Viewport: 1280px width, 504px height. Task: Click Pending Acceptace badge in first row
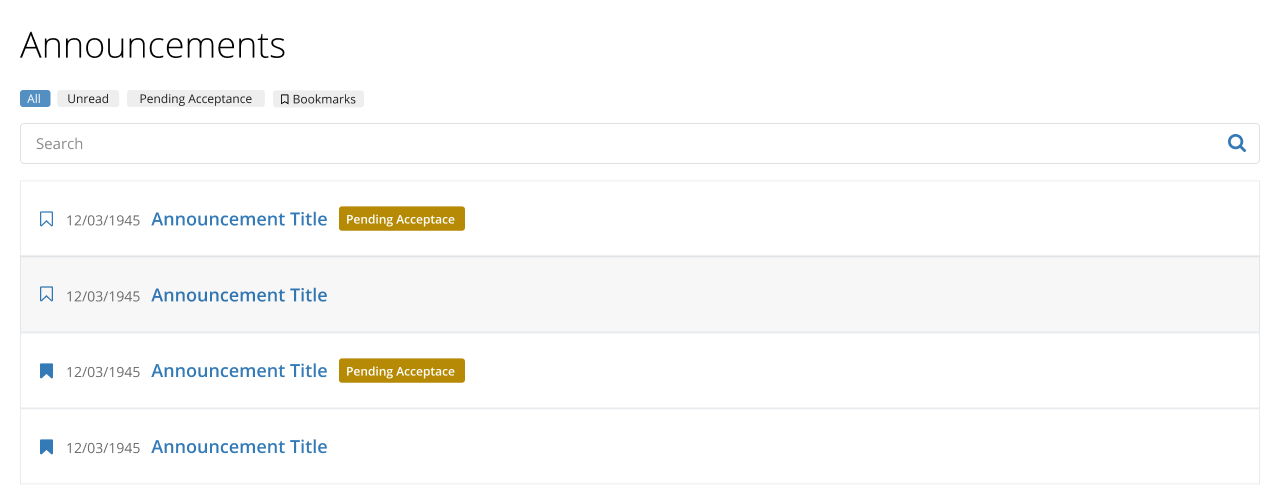click(x=402, y=219)
